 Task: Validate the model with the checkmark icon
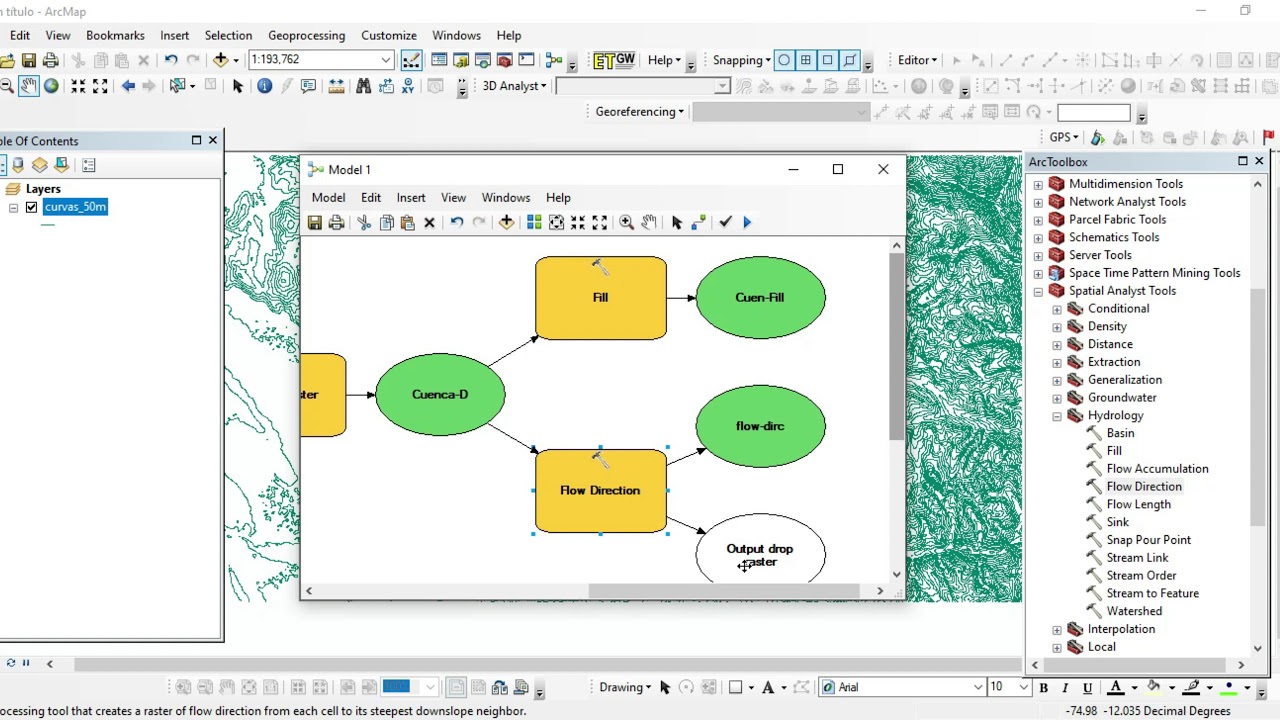(725, 222)
